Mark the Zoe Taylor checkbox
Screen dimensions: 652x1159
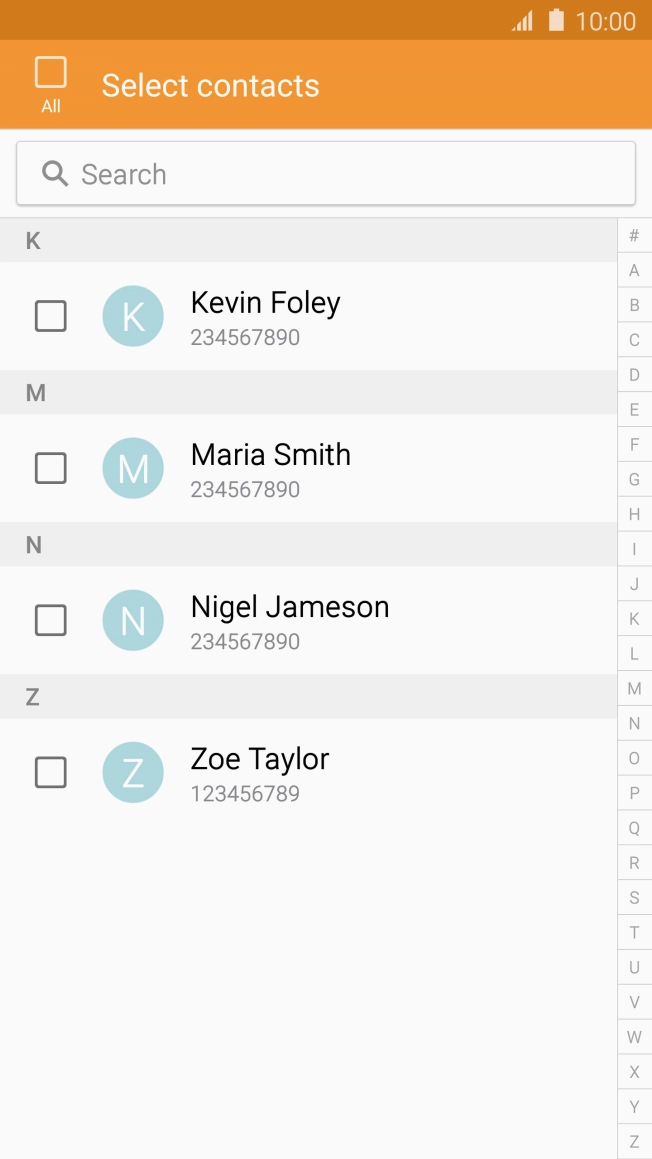tap(51, 772)
